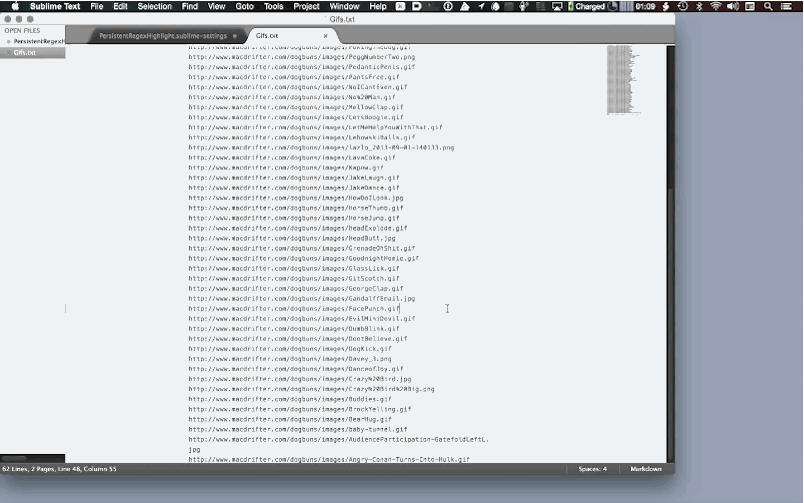The height and width of the screenshot is (503, 804).
Task: Click the unsaved dot on PersistentRegexHighlight tab
Action: (x=235, y=36)
